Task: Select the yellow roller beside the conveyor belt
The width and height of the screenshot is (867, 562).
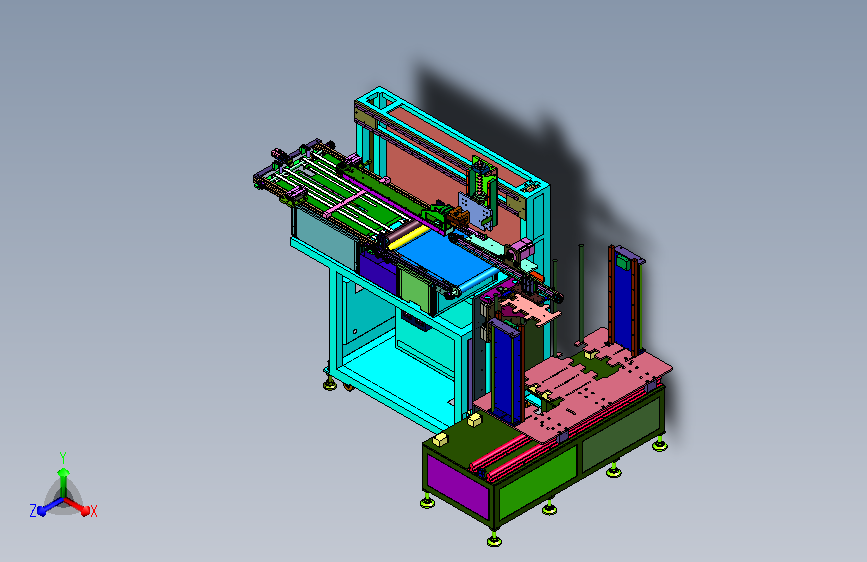Action: click(408, 237)
